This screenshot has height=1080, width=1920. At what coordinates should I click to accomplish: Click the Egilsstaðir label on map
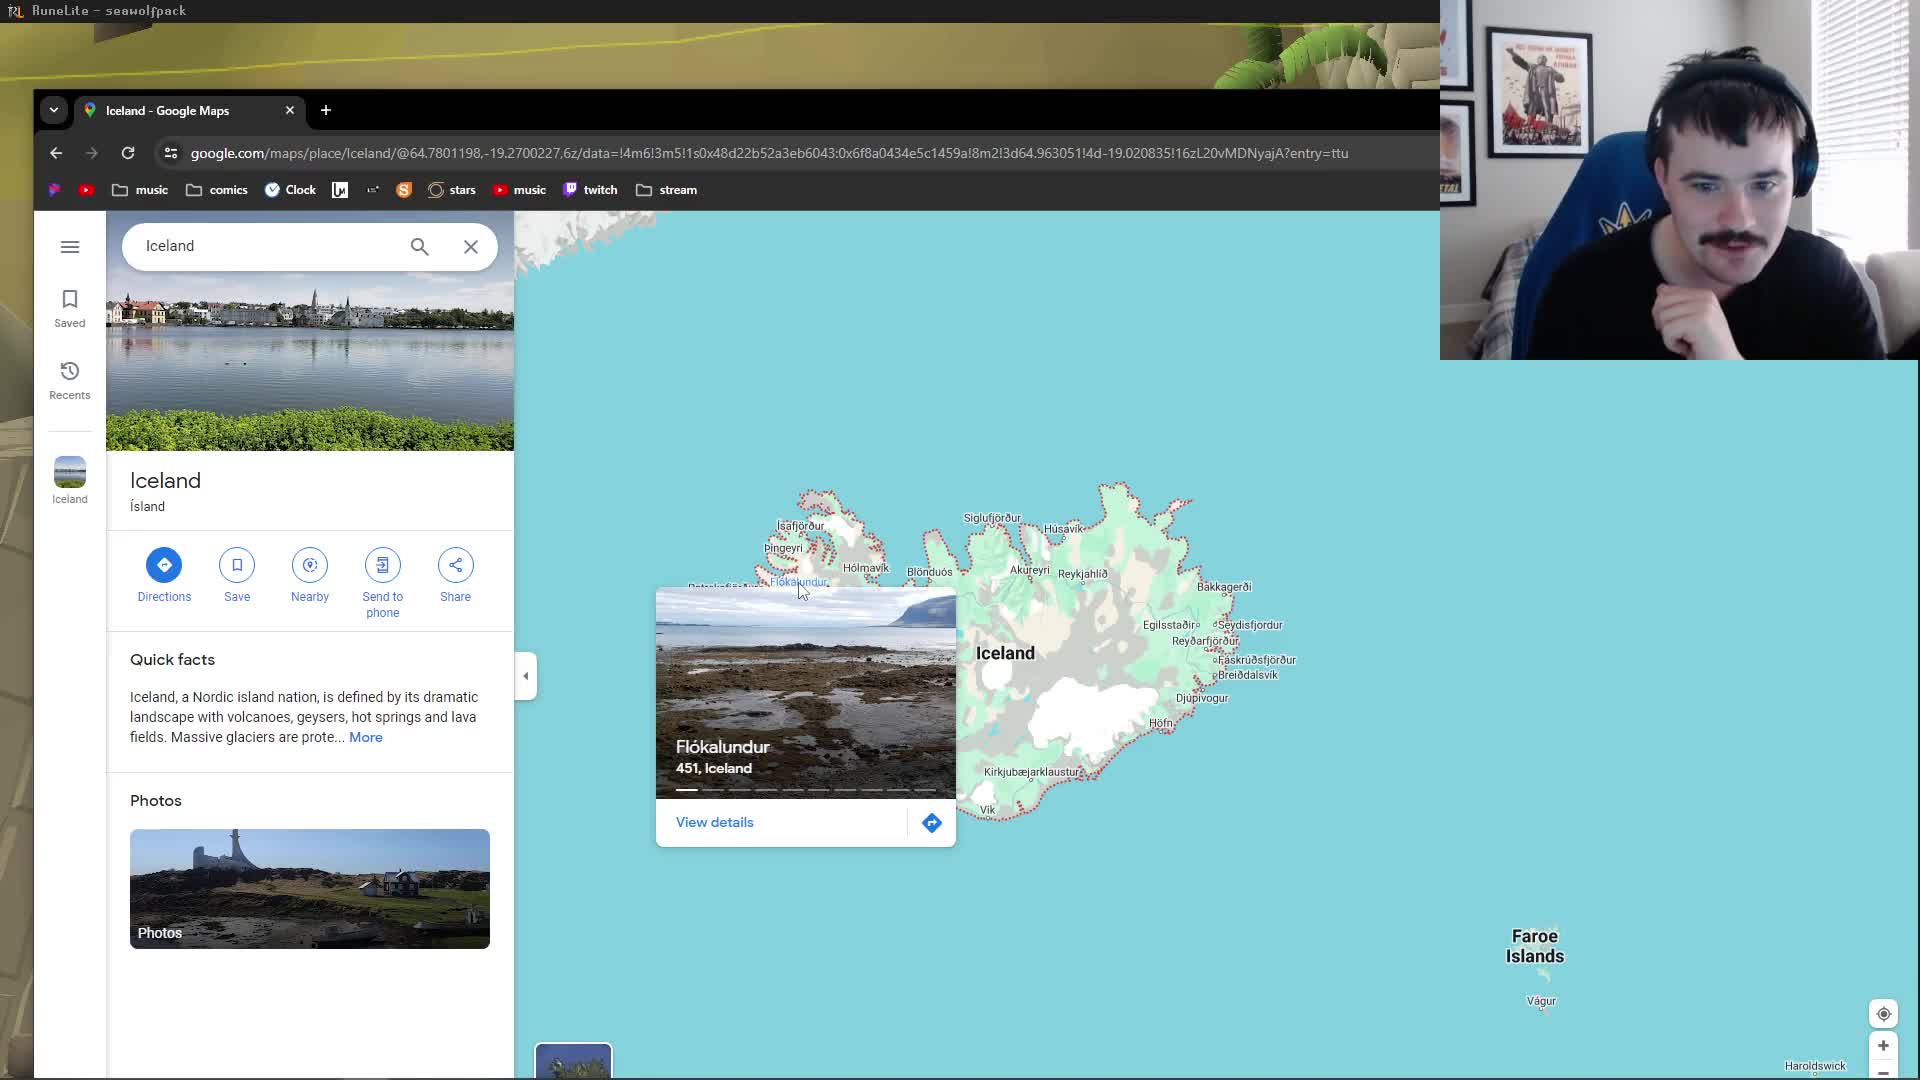(x=1169, y=625)
